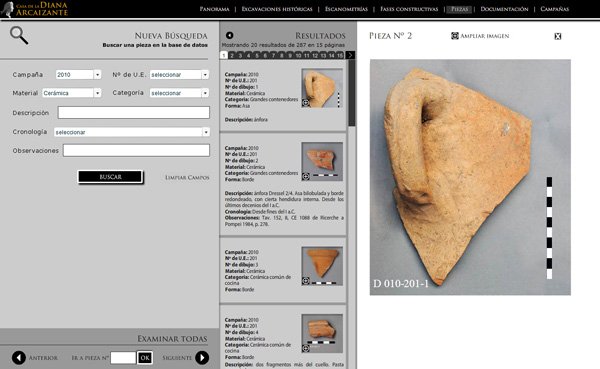
Task: Open the Categoría dropdown
Action: (x=179, y=93)
